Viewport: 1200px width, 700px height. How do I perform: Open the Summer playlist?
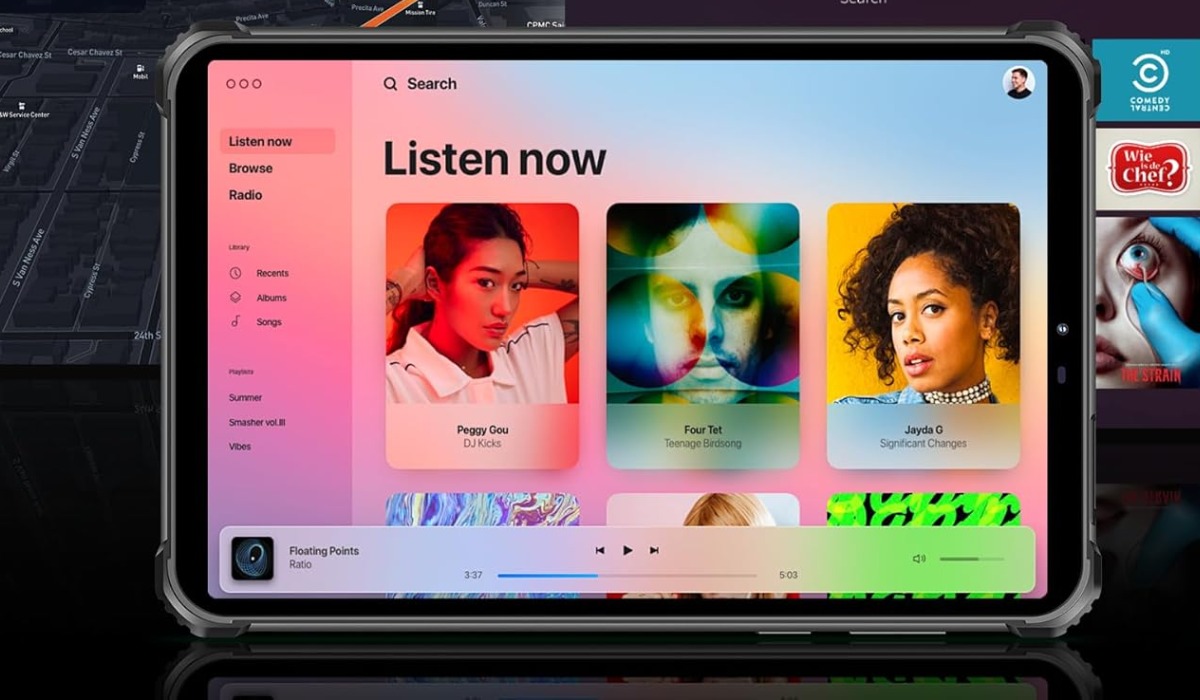(x=245, y=397)
